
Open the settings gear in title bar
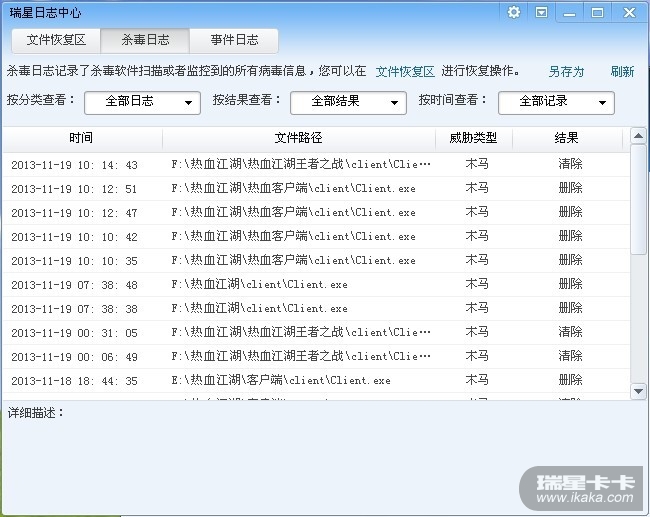514,12
